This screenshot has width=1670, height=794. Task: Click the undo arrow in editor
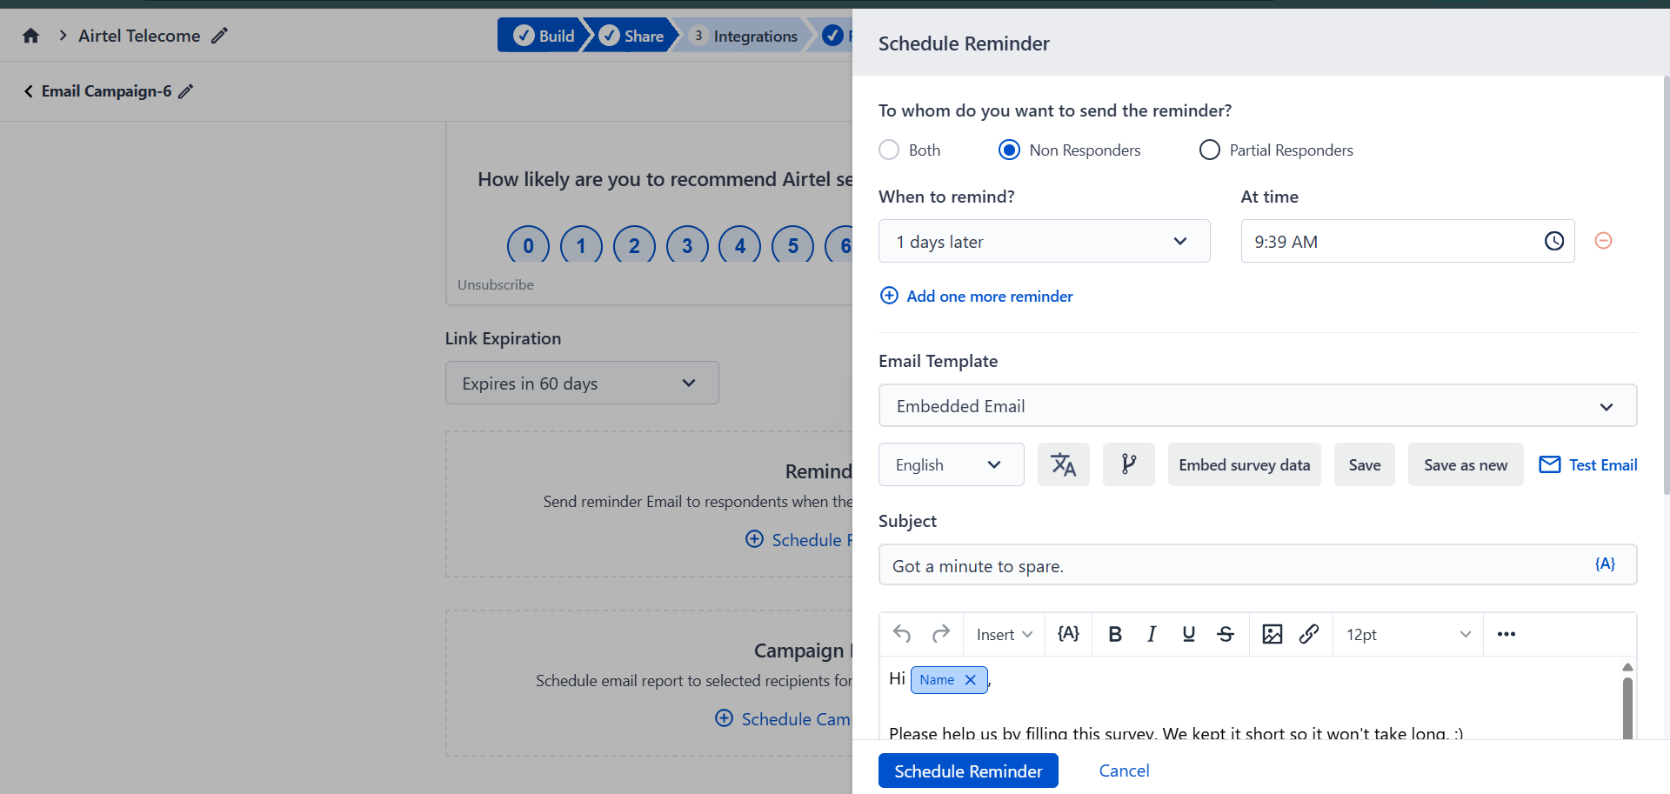(902, 634)
